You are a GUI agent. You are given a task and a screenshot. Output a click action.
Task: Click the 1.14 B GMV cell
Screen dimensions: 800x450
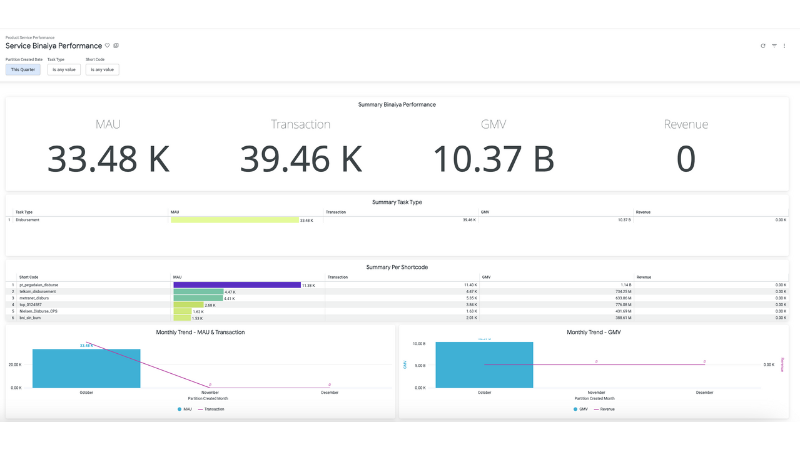coord(626,285)
